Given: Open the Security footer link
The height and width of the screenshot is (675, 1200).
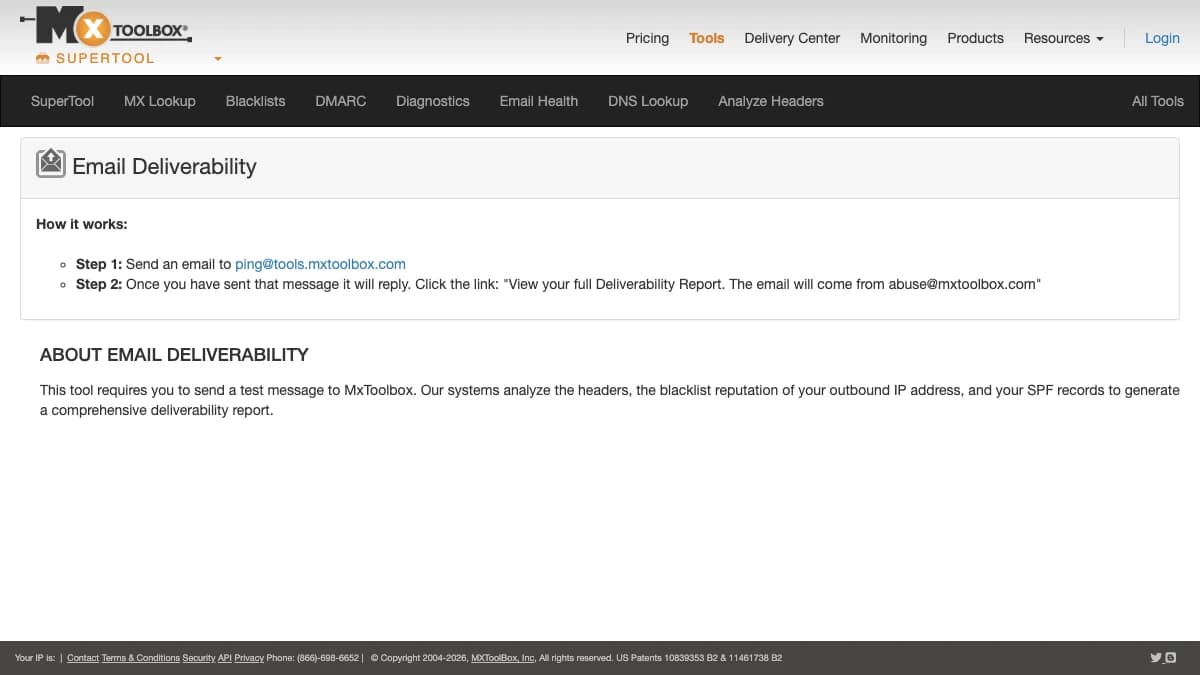Looking at the screenshot, I should pyautogui.click(x=199, y=658).
